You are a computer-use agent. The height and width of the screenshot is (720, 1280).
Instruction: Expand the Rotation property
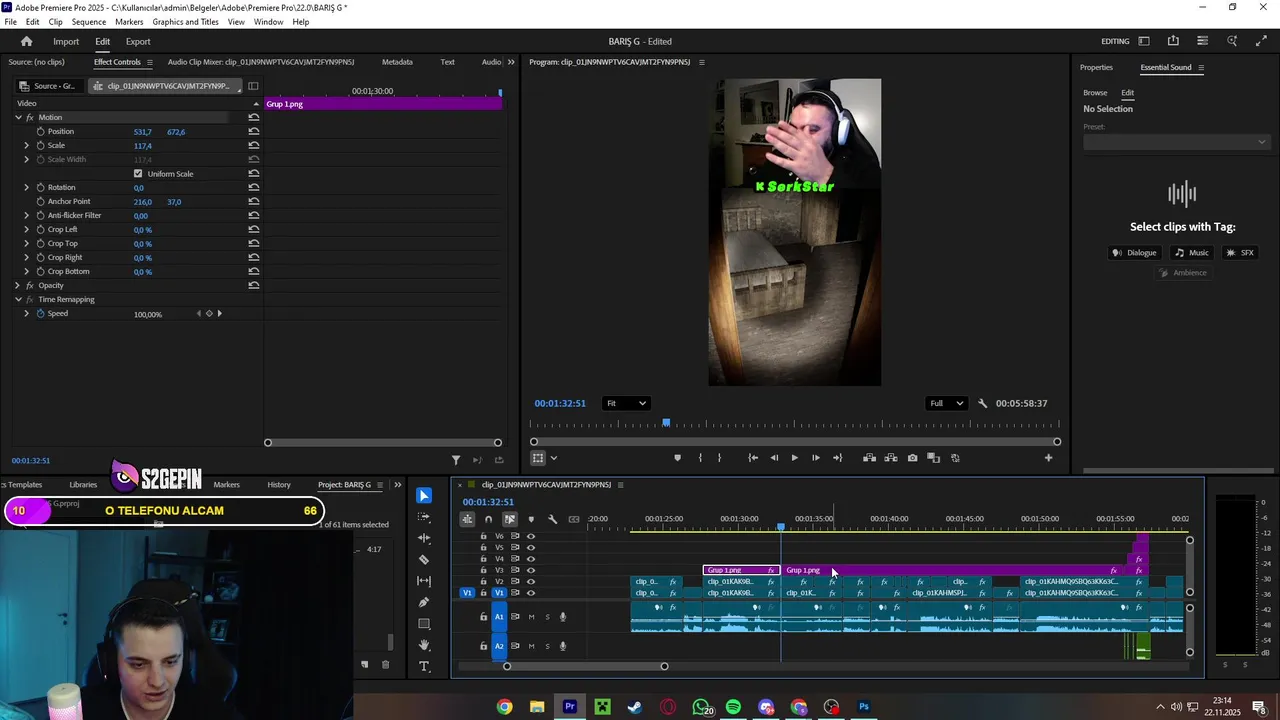pyautogui.click(x=27, y=187)
